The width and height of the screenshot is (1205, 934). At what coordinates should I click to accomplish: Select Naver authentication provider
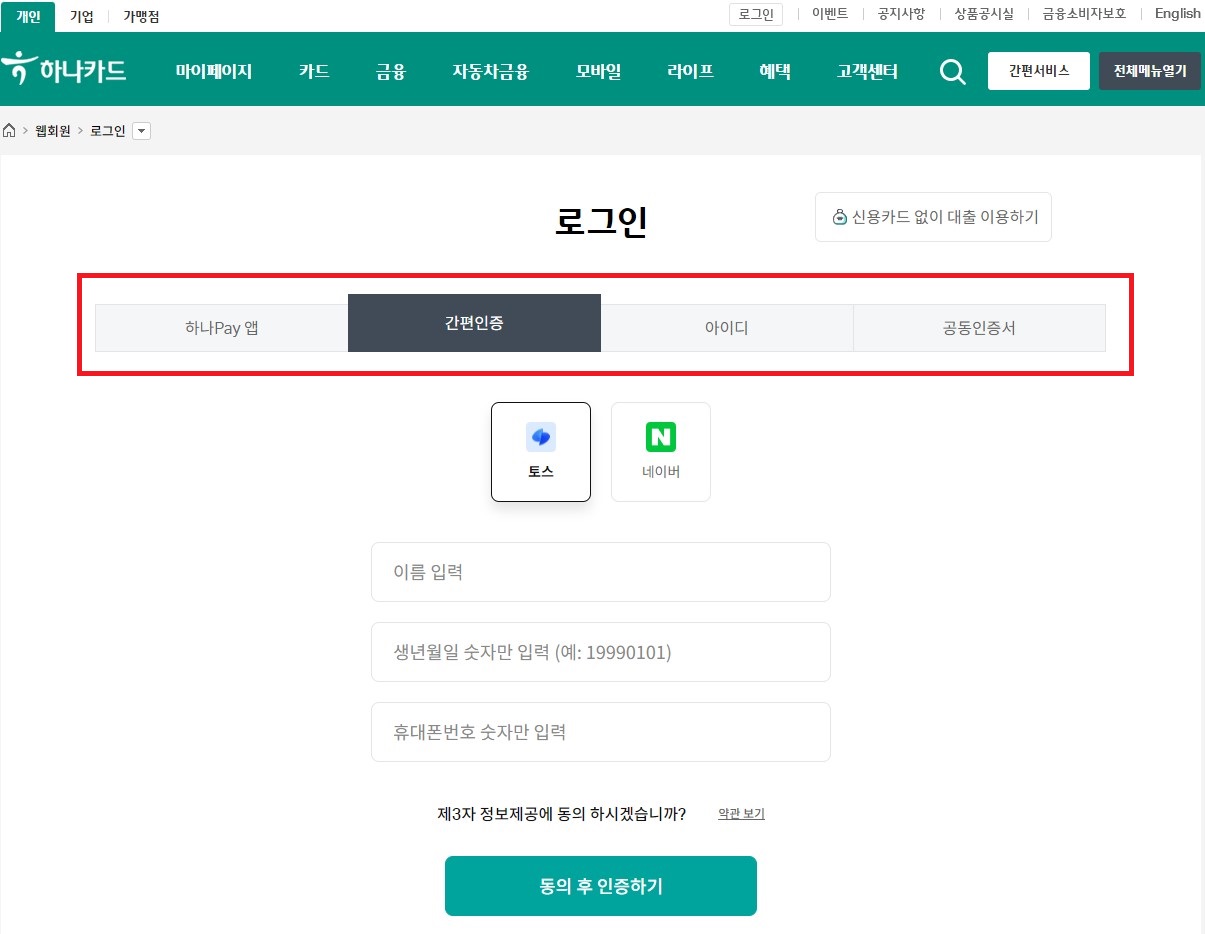[x=660, y=451]
